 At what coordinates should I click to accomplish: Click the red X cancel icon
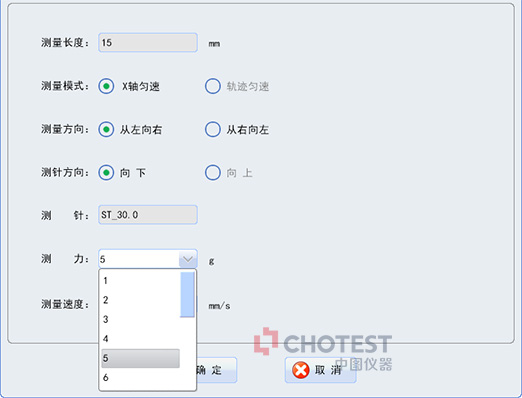[301, 370]
